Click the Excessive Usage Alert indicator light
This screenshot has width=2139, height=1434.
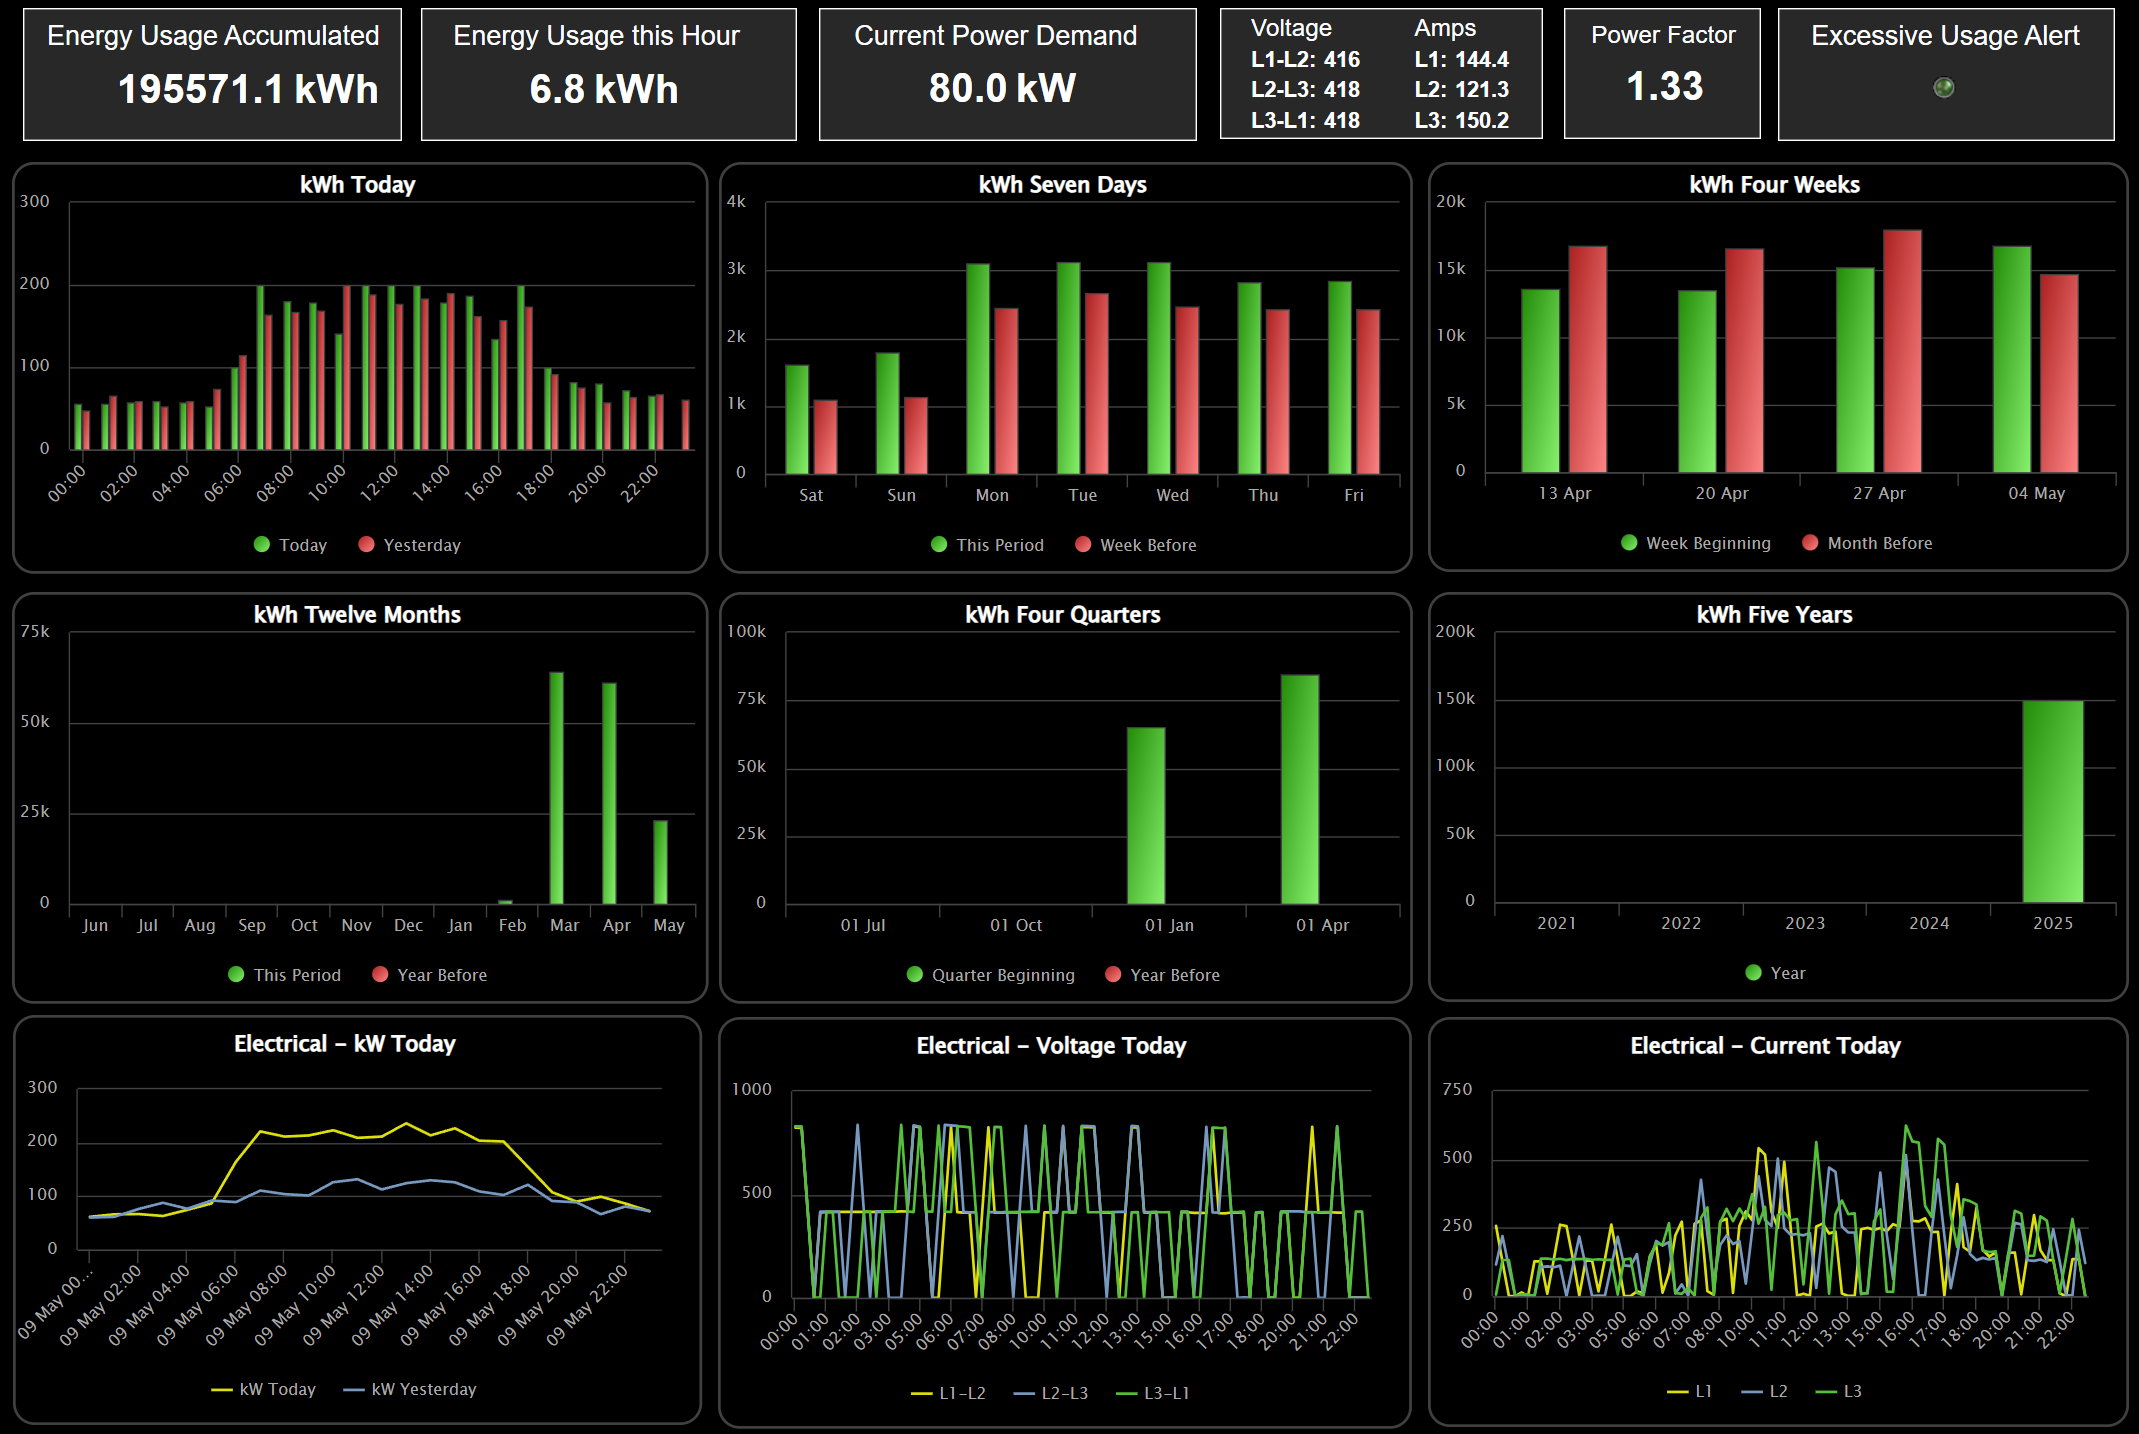(x=1943, y=88)
